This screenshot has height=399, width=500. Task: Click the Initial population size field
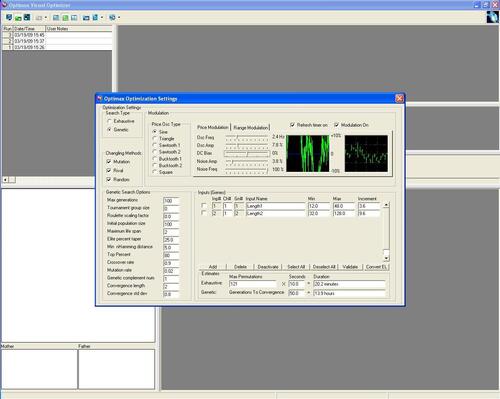click(x=171, y=224)
